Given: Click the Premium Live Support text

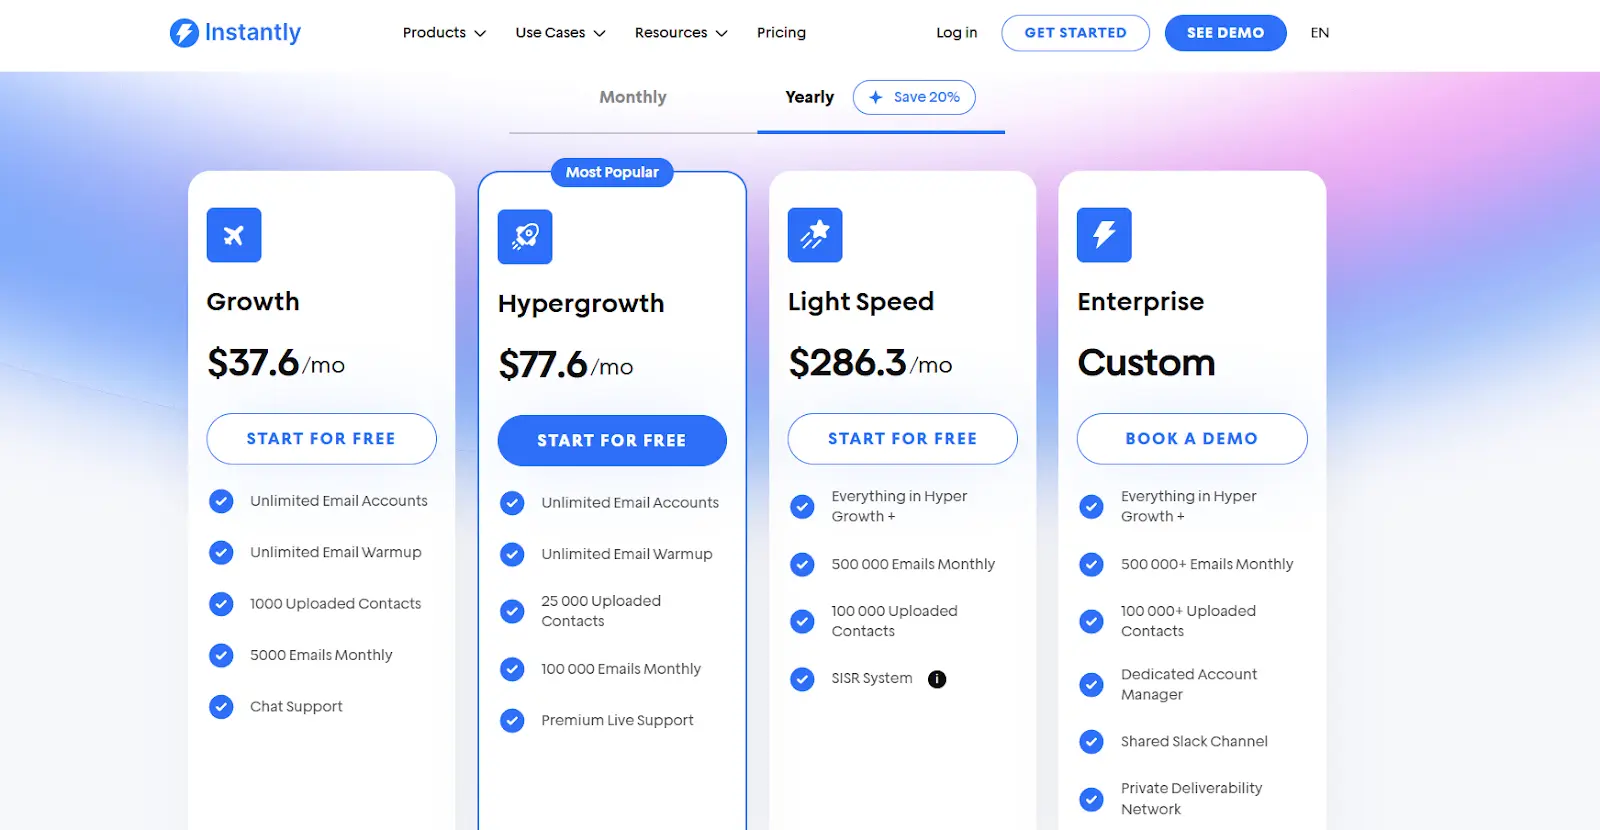Looking at the screenshot, I should point(617,720).
